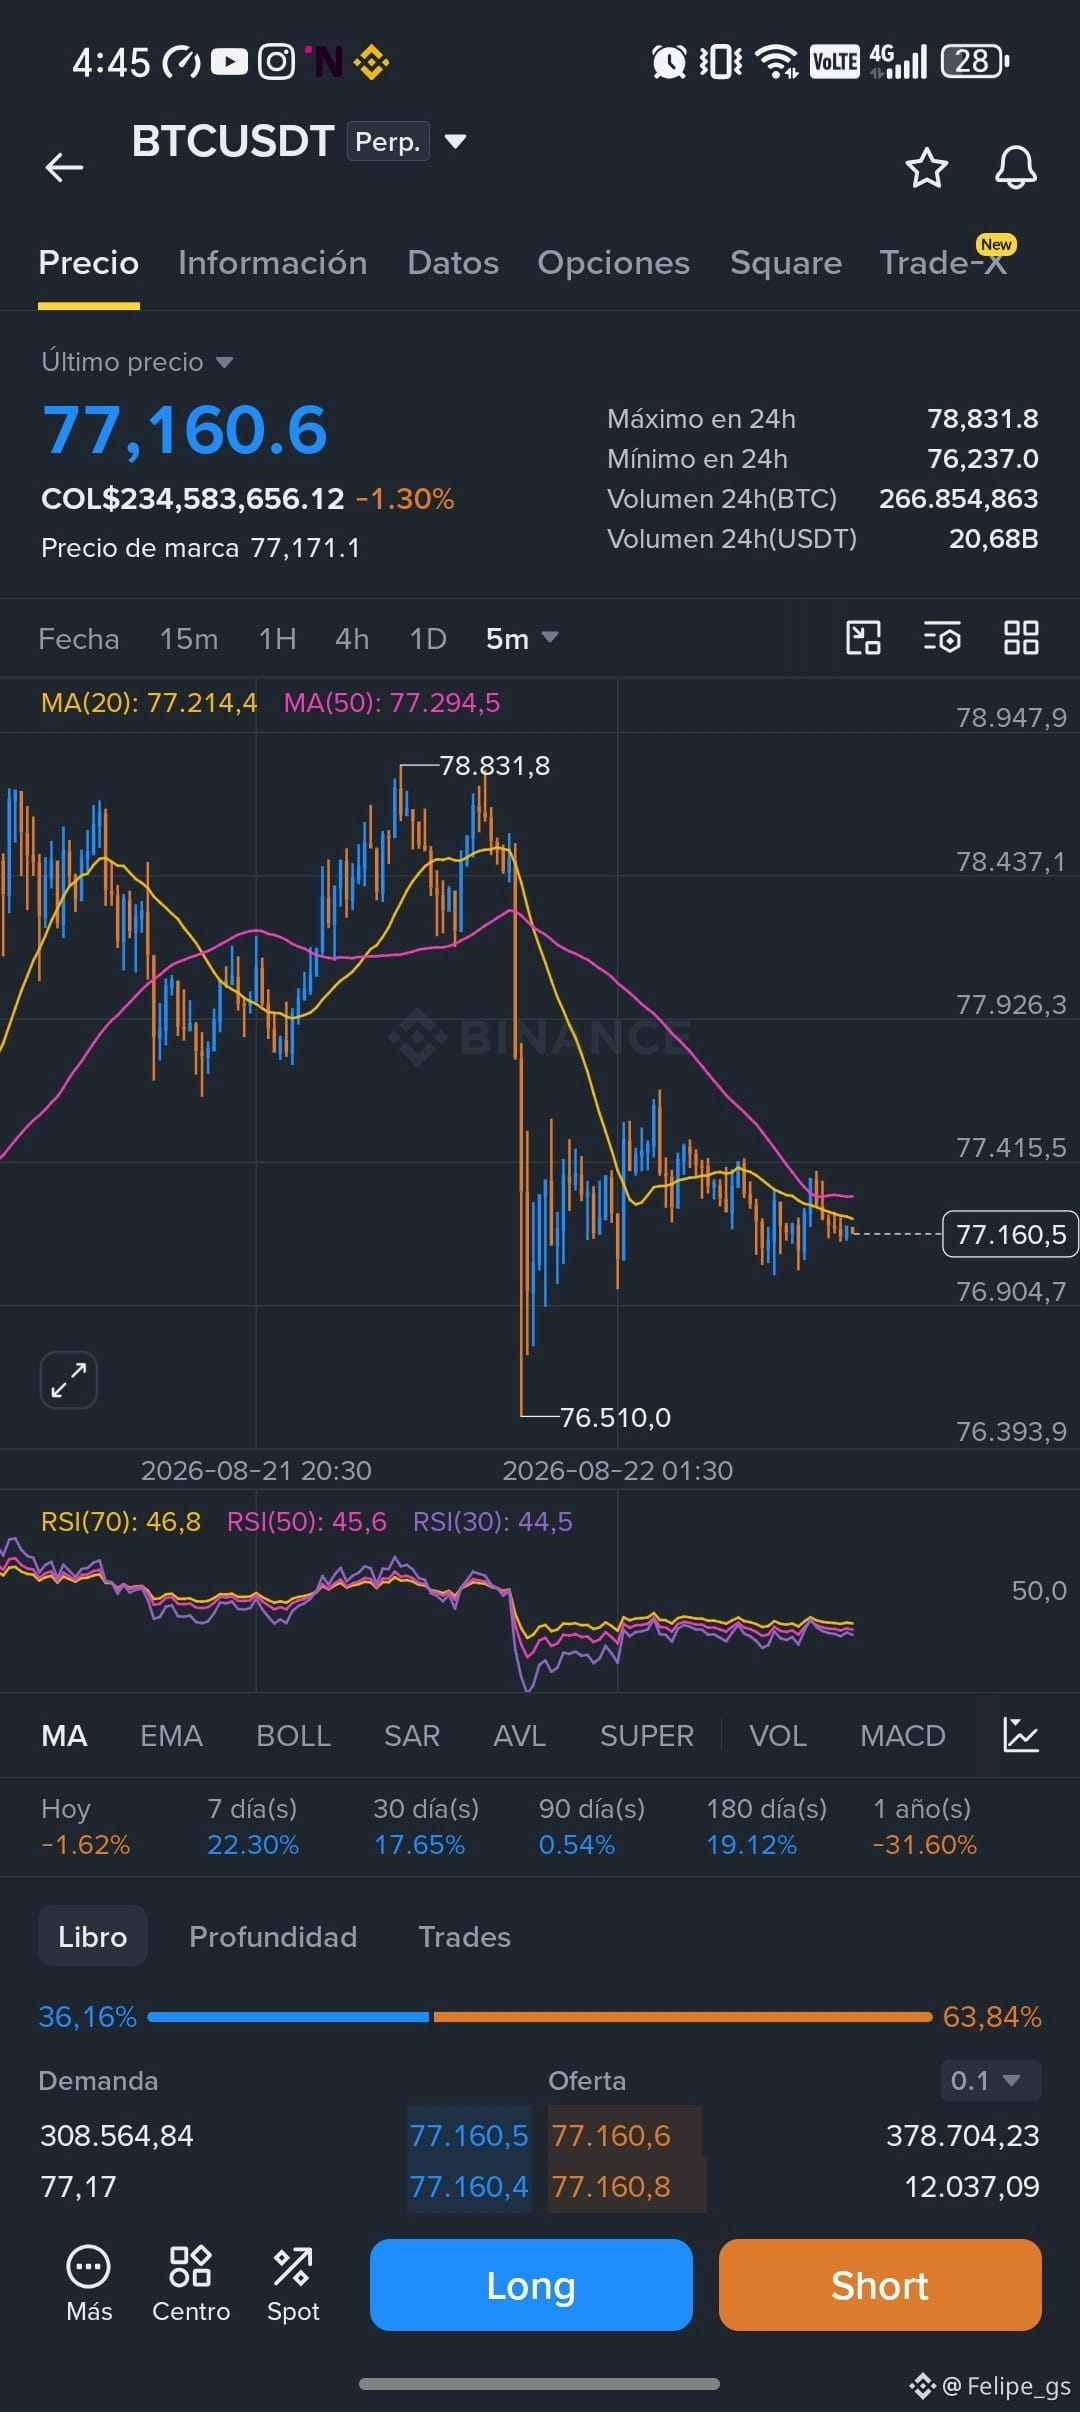This screenshot has width=1080, height=2412.
Task: Toggle the MACD indicator
Action: tap(903, 1735)
